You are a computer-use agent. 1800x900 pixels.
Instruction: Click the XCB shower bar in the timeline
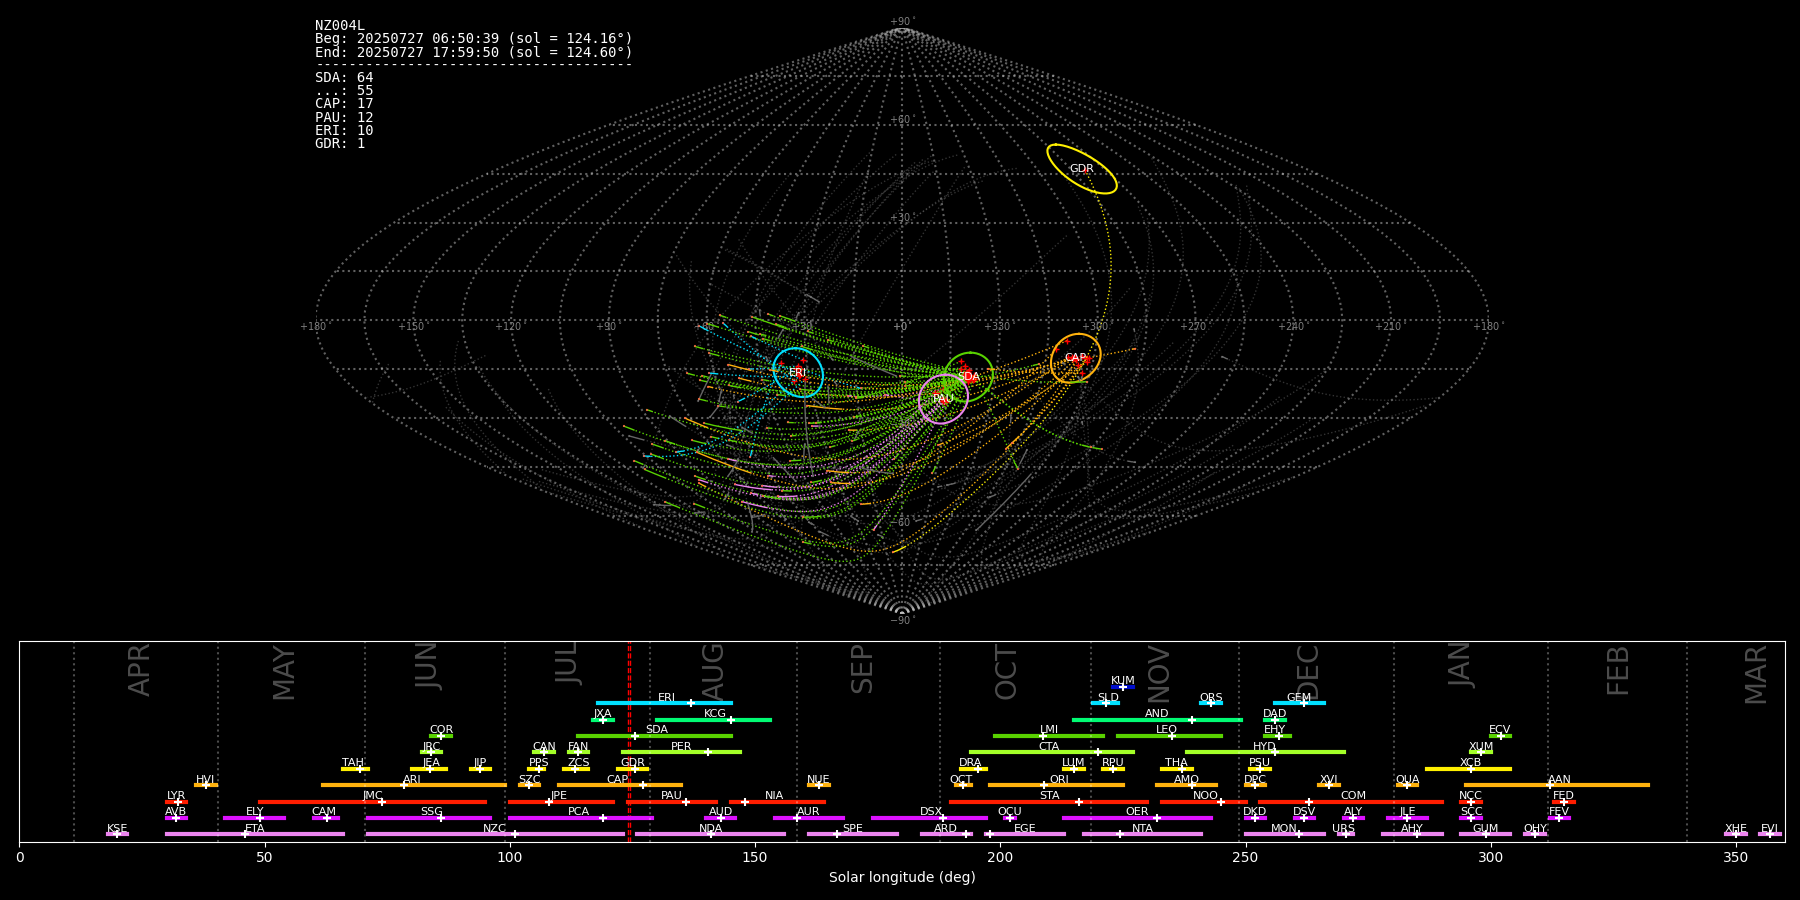(x=1468, y=769)
